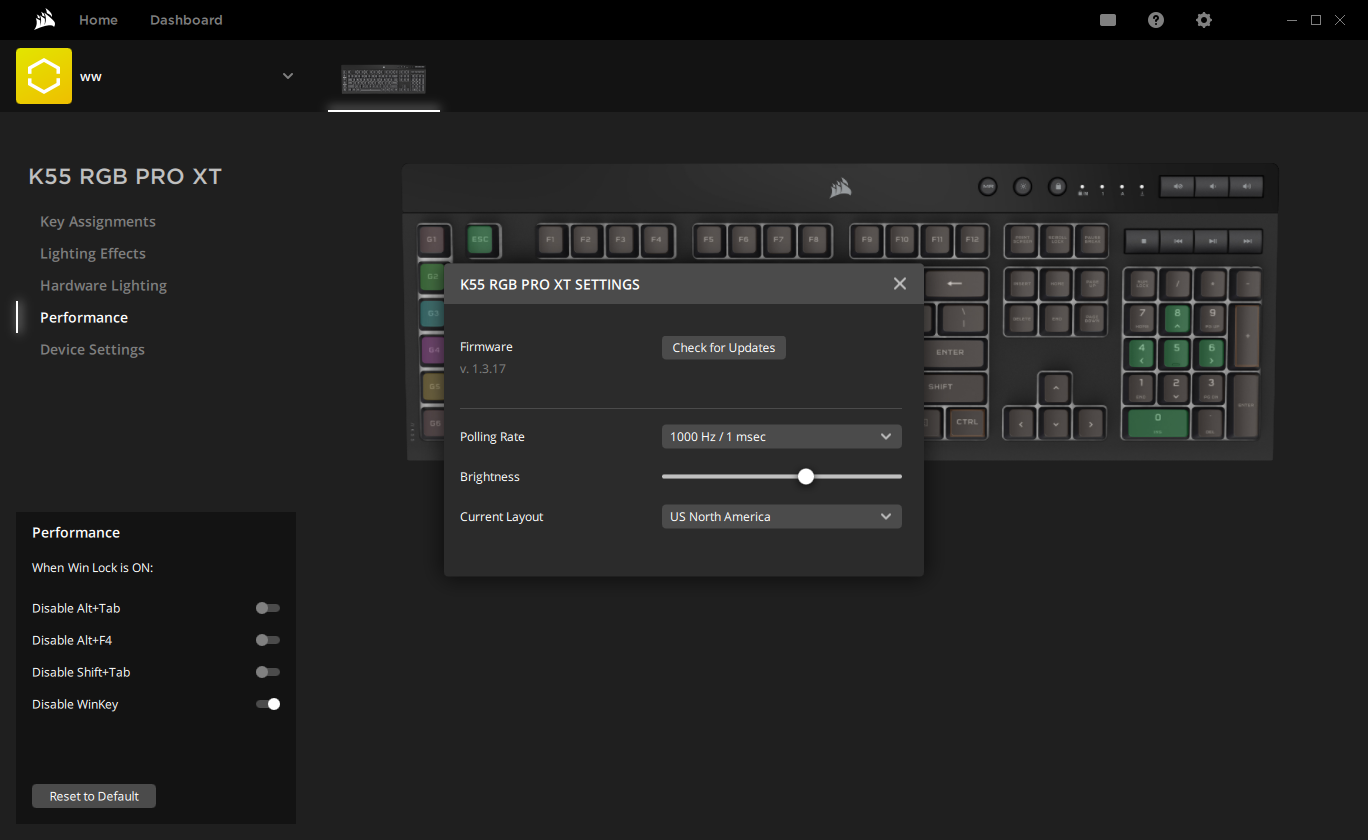1368x840 pixels.
Task: Open Device Settings section
Action: (92, 350)
